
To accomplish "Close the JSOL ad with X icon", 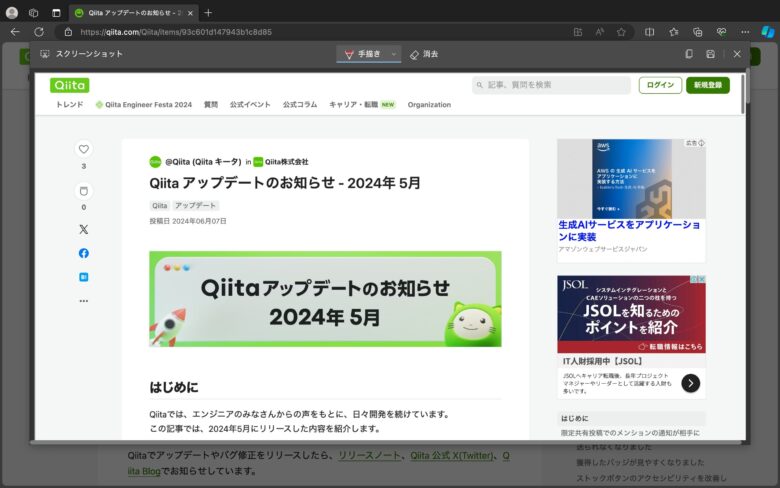I will point(702,279).
